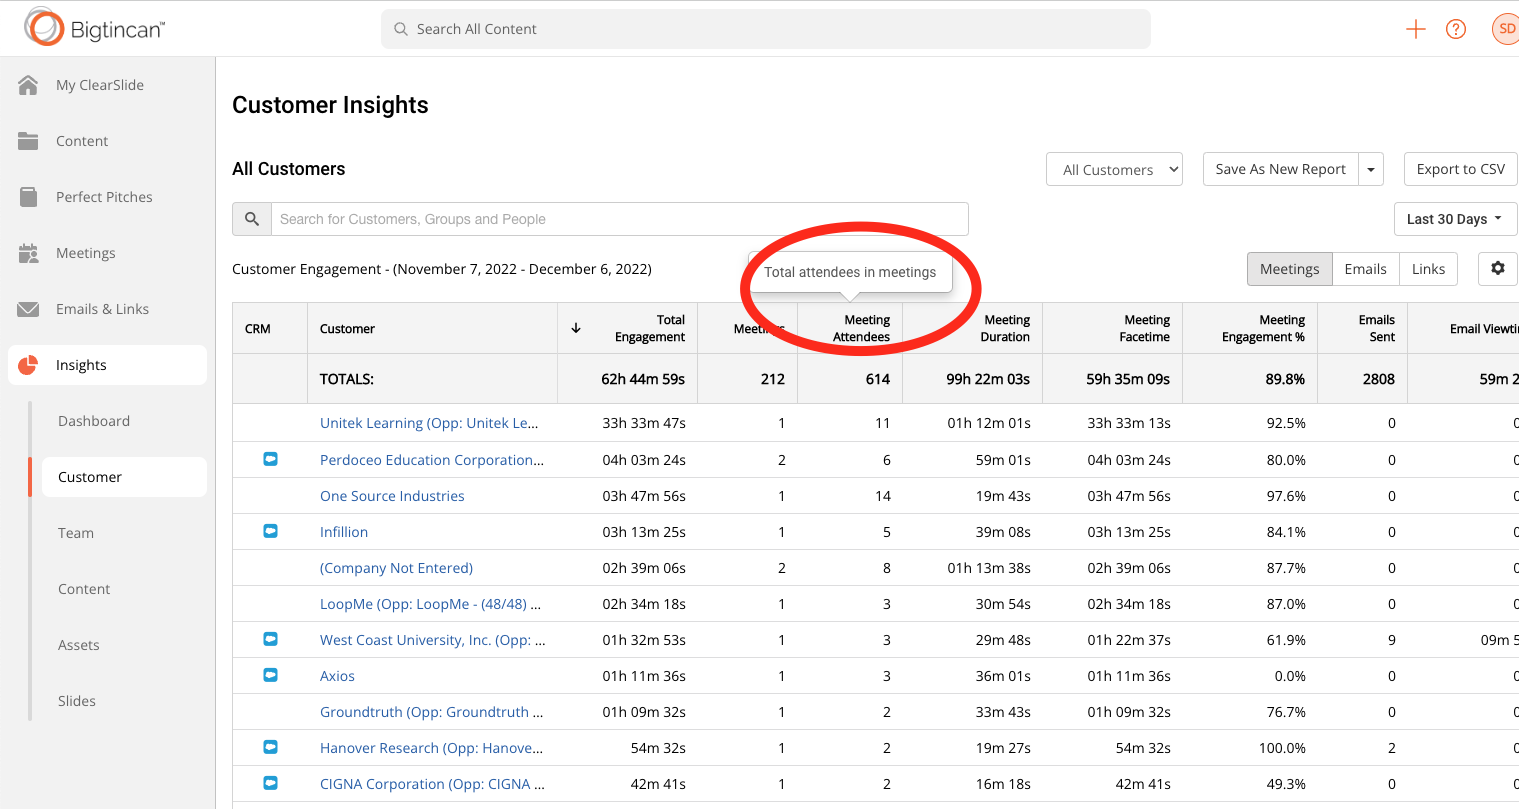Open CIGNA Corporation customer link
Viewport: 1519px width, 809px height.
[432, 784]
